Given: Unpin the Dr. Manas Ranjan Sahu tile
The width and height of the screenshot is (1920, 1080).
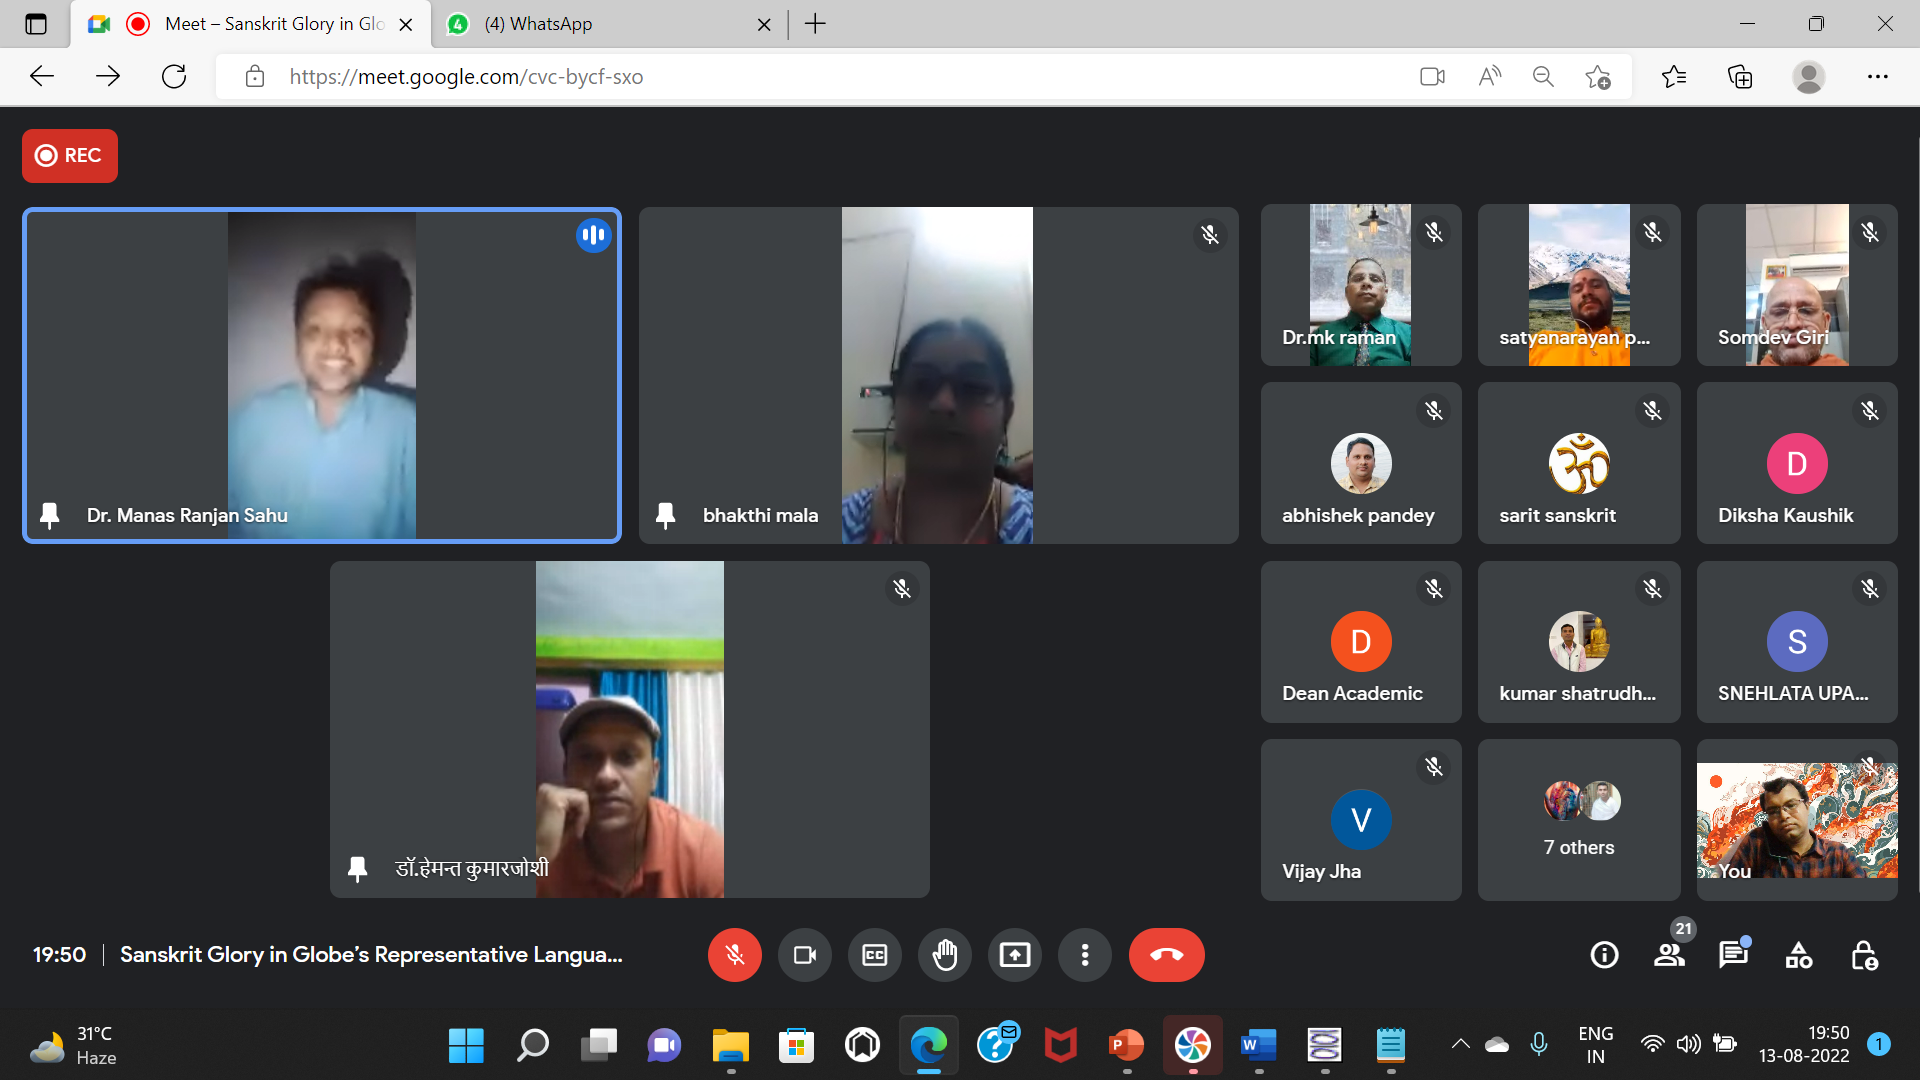Looking at the screenshot, I should click(x=49, y=515).
